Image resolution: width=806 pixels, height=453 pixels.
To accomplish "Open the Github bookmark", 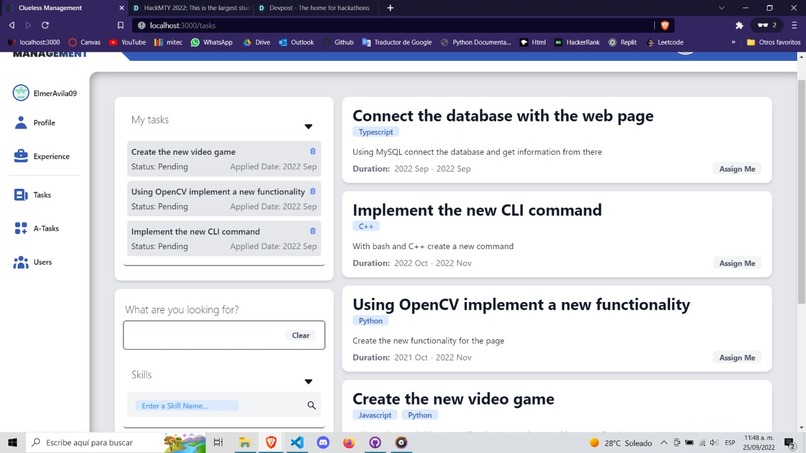I will pos(338,42).
